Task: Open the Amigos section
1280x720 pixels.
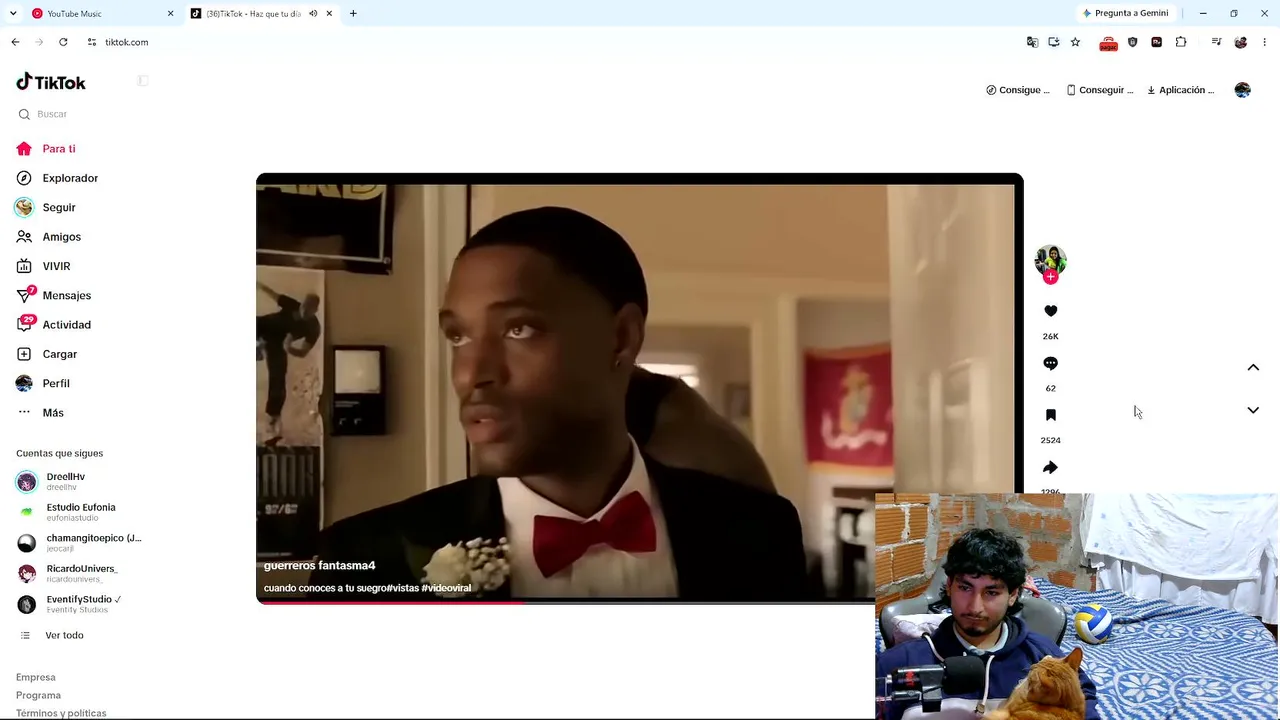Action: point(61,237)
